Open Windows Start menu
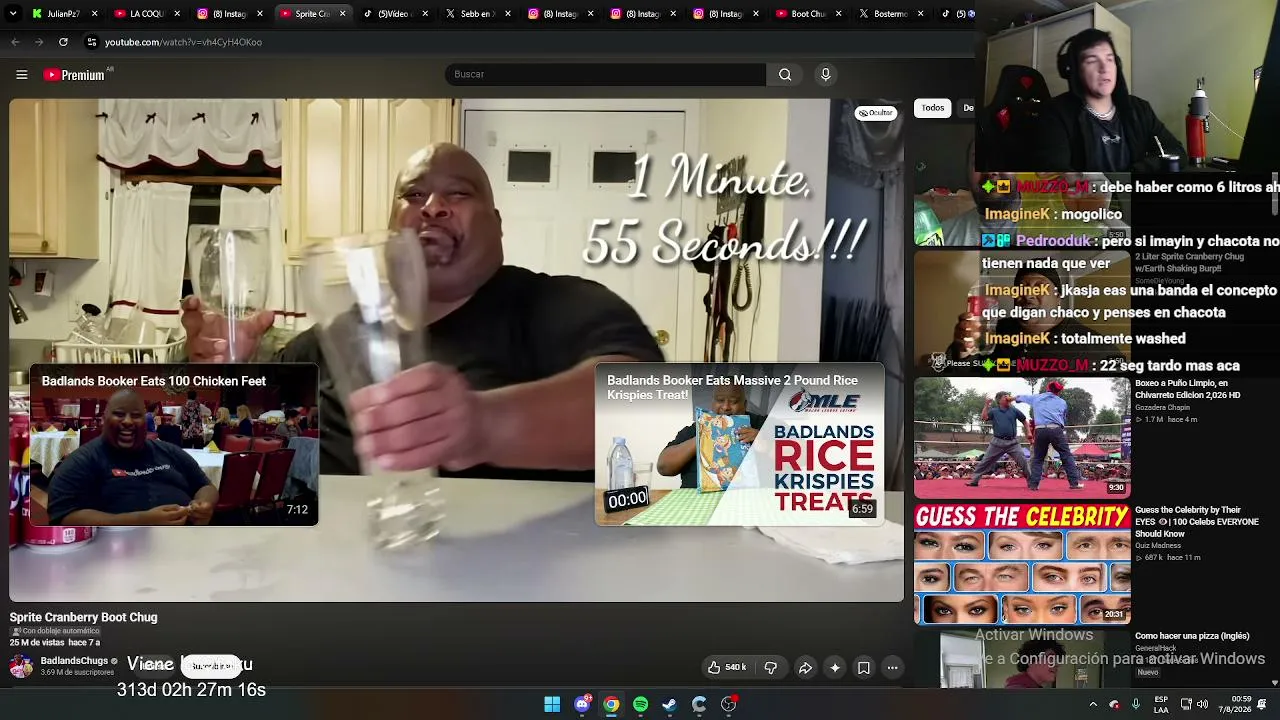 pyautogui.click(x=552, y=704)
